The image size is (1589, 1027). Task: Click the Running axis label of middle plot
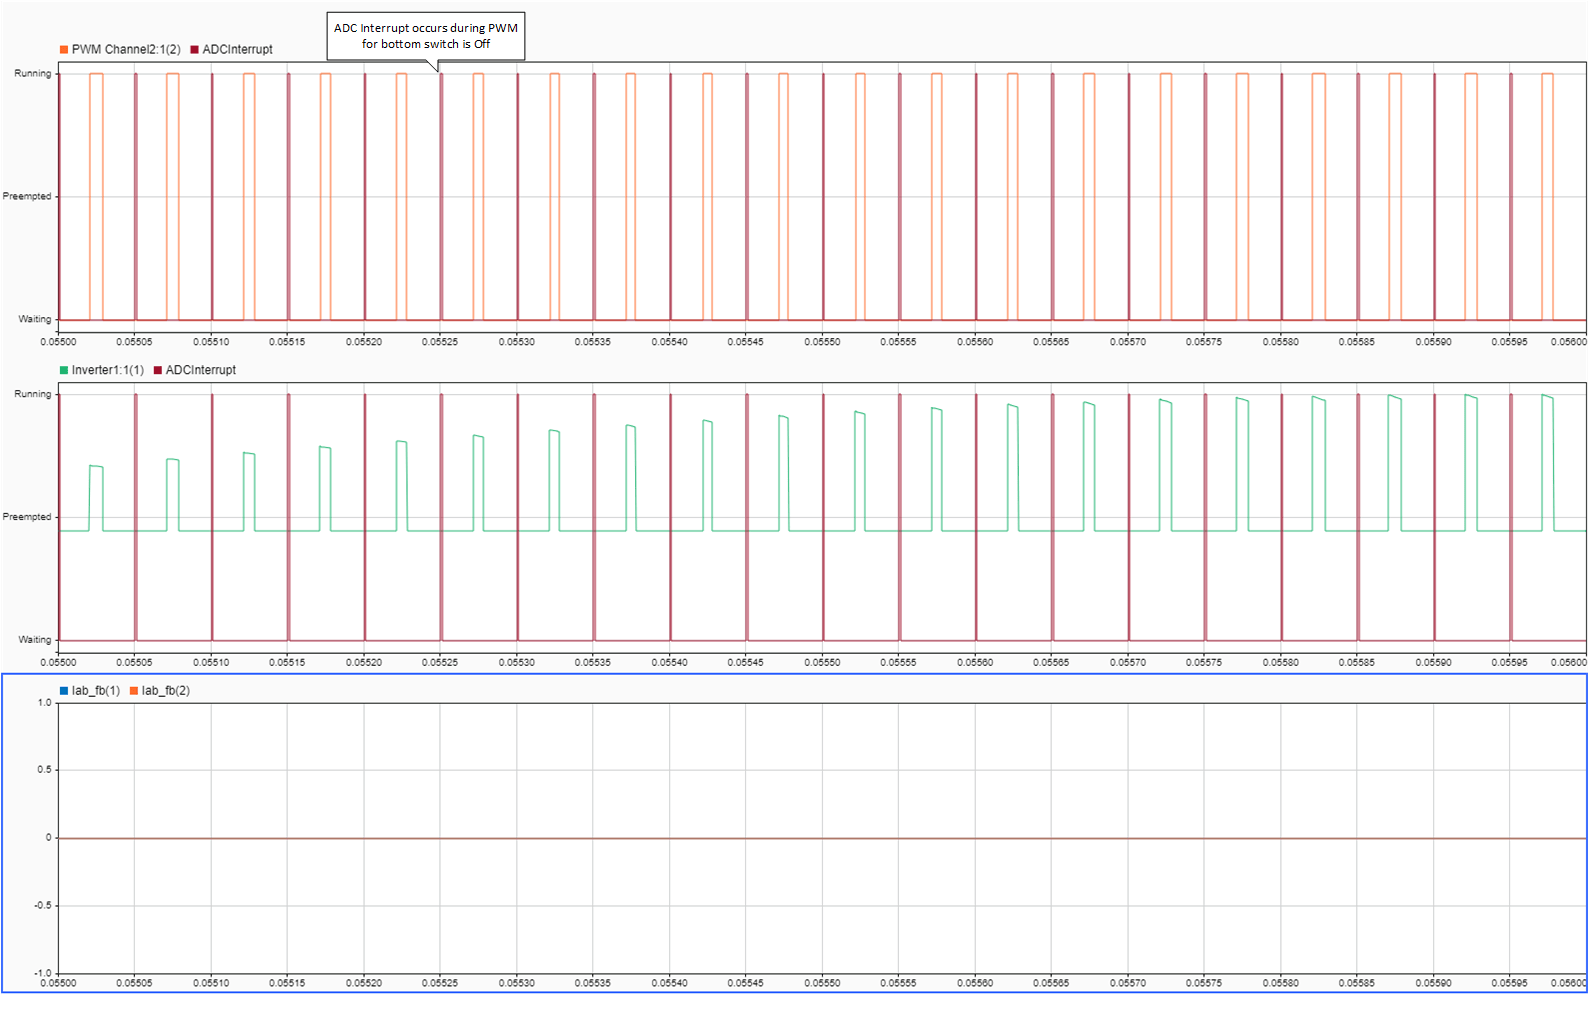pos(33,394)
